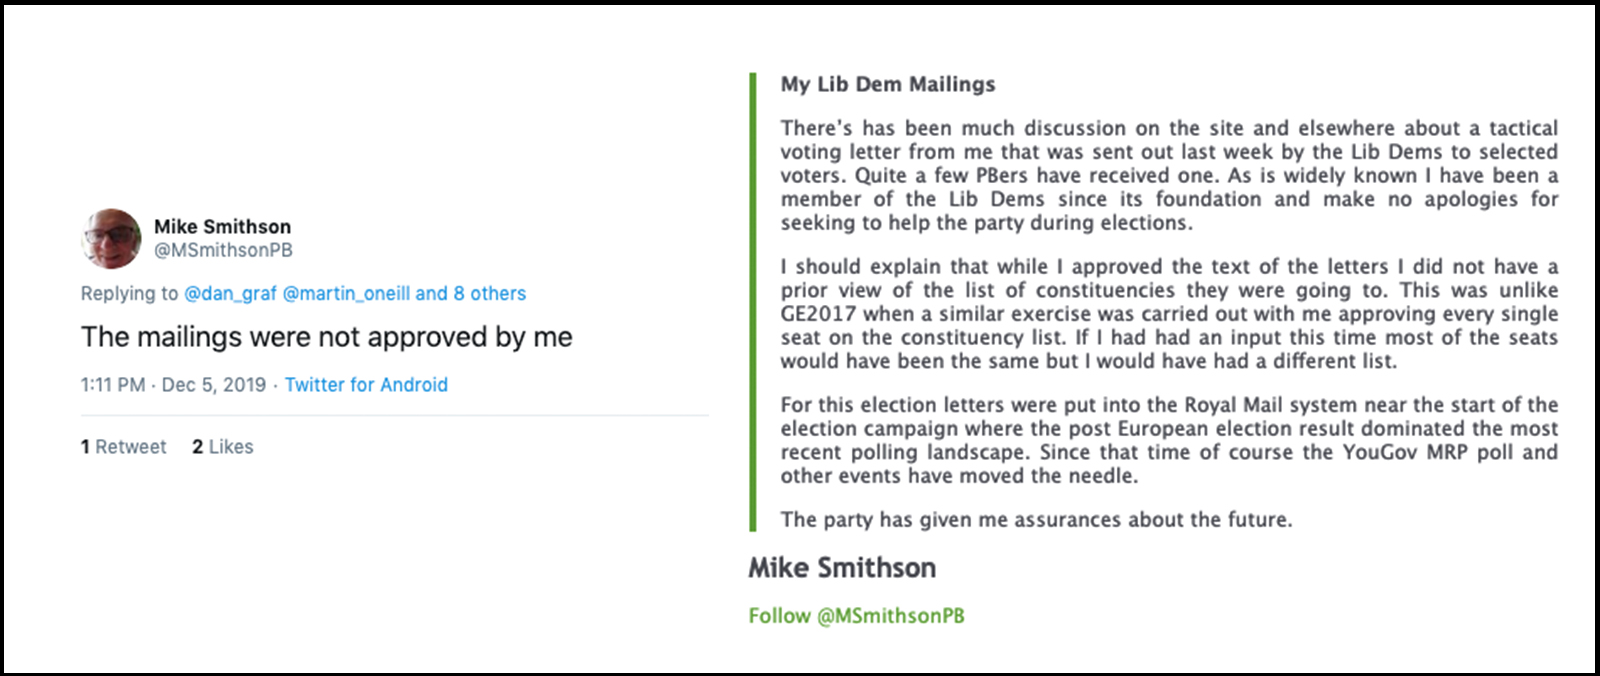Open the 1:11 PM Dec 5, 2019 timestamp

tap(173, 385)
